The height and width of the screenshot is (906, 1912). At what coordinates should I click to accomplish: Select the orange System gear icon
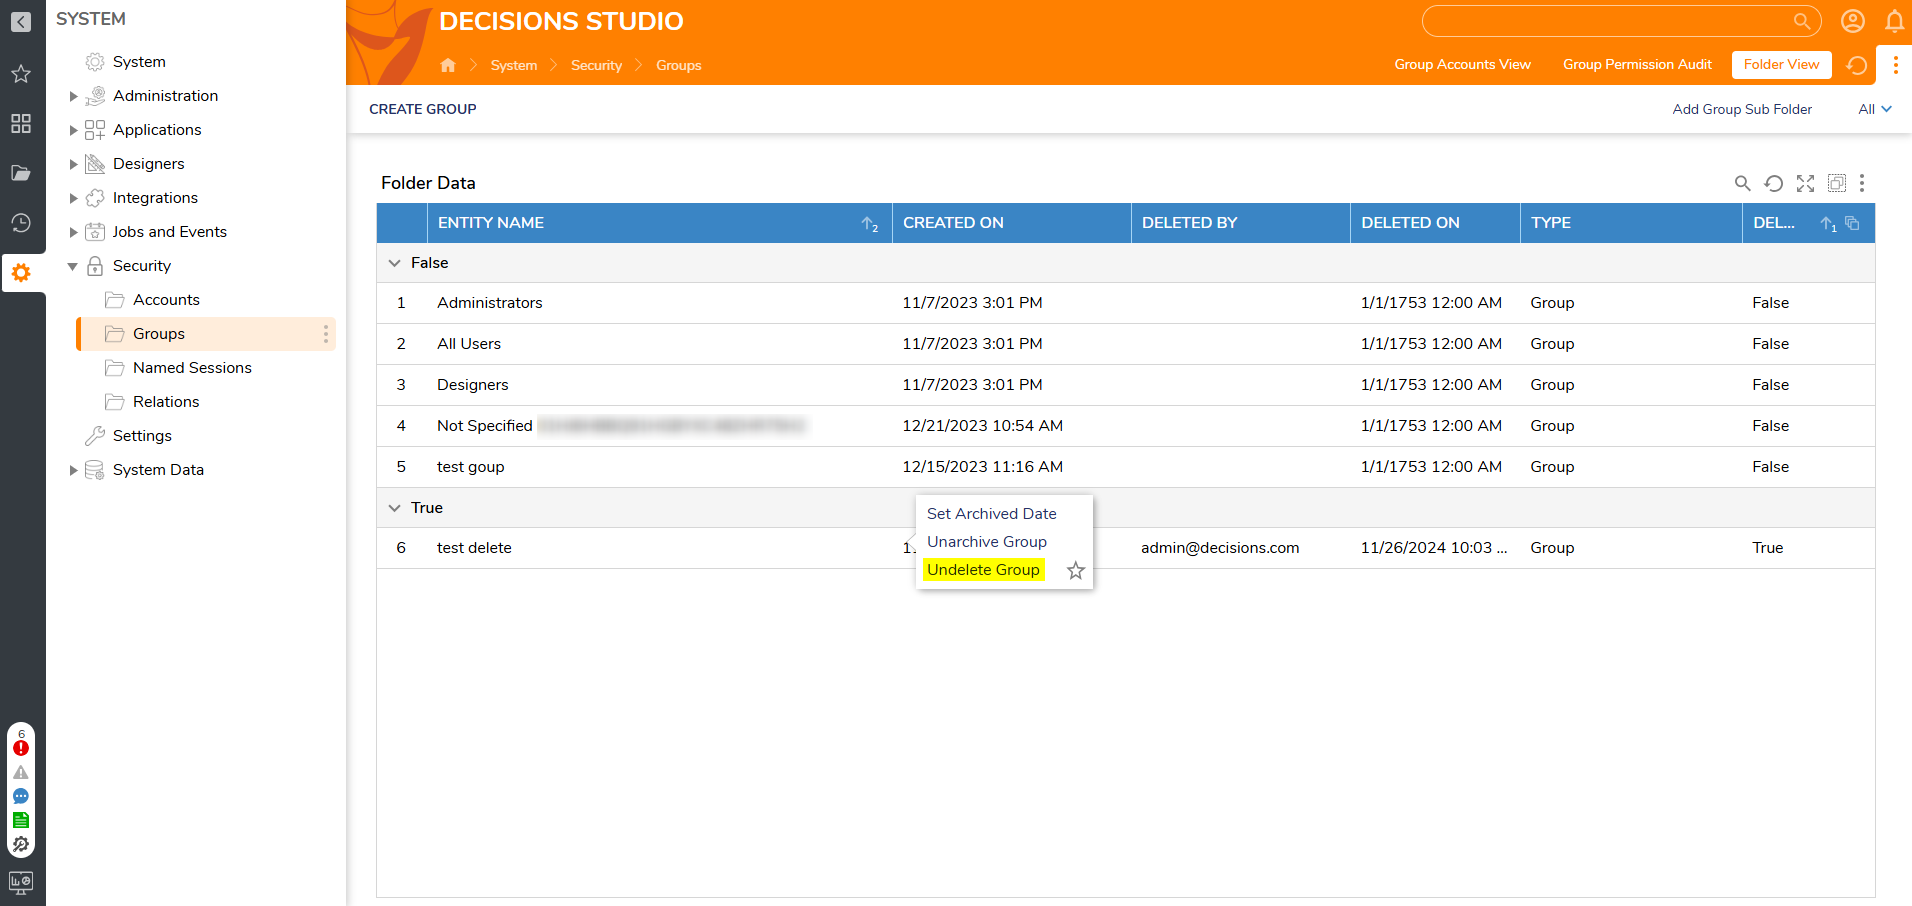point(21,273)
